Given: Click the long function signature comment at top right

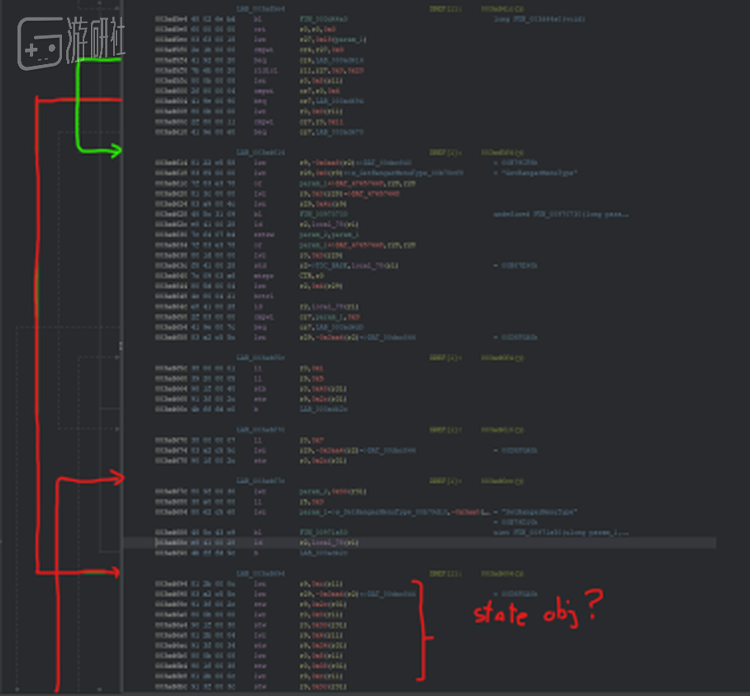Looking at the screenshot, I should [x=540, y=19].
